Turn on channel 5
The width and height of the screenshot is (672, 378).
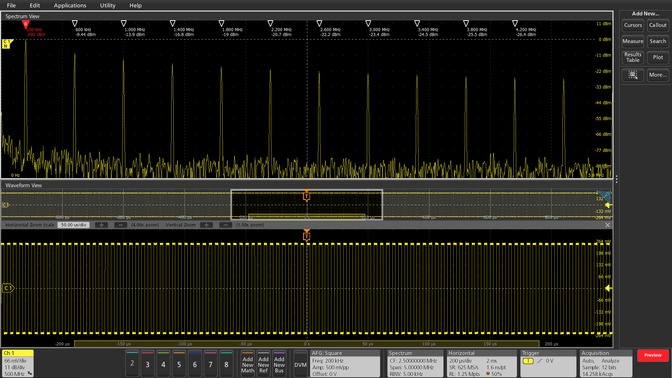coord(179,364)
